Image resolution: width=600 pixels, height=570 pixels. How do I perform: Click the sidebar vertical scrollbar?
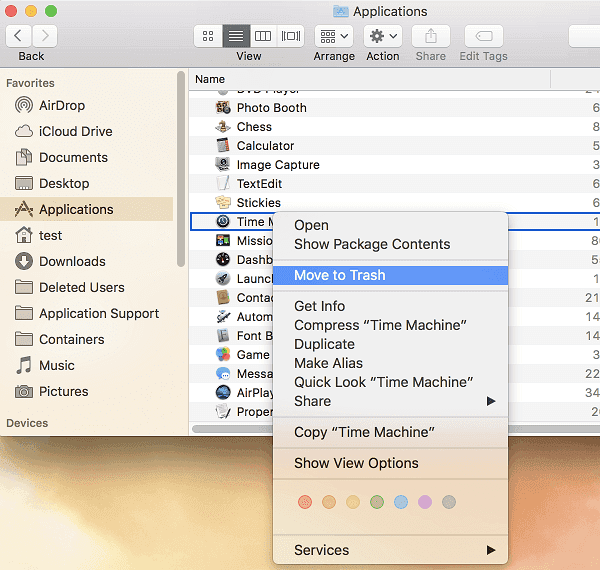pyautogui.click(x=181, y=169)
